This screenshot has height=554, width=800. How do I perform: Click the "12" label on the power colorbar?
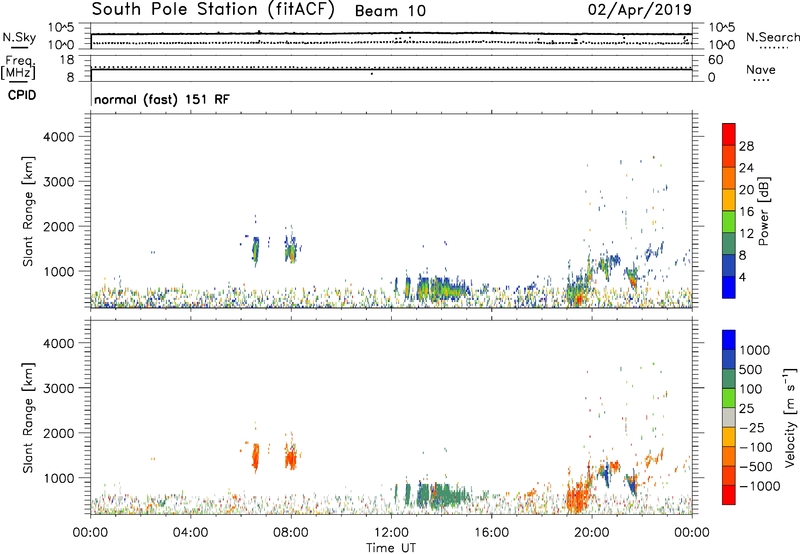coord(746,234)
